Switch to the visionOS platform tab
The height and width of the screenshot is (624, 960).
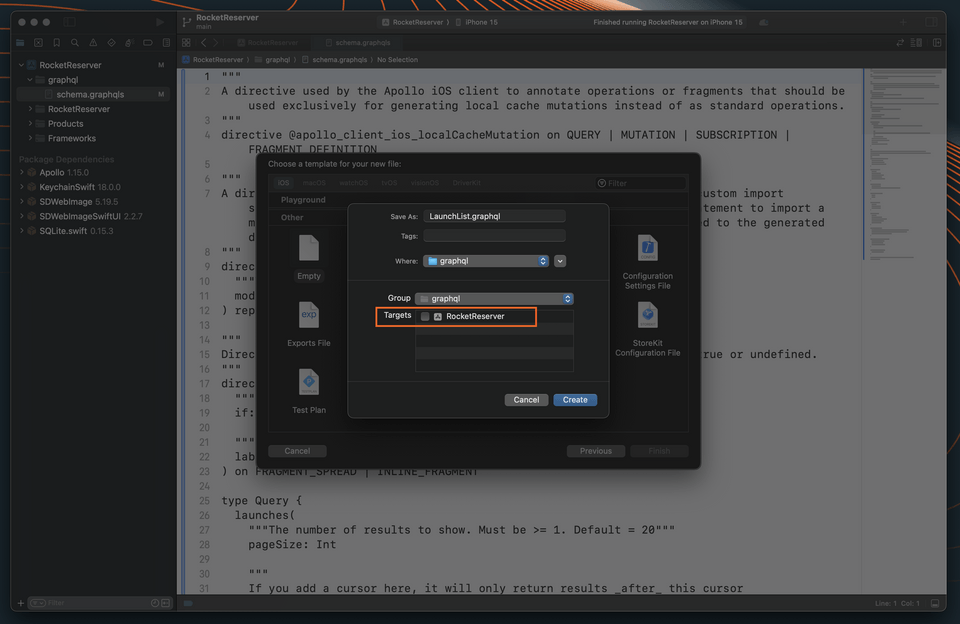424,183
